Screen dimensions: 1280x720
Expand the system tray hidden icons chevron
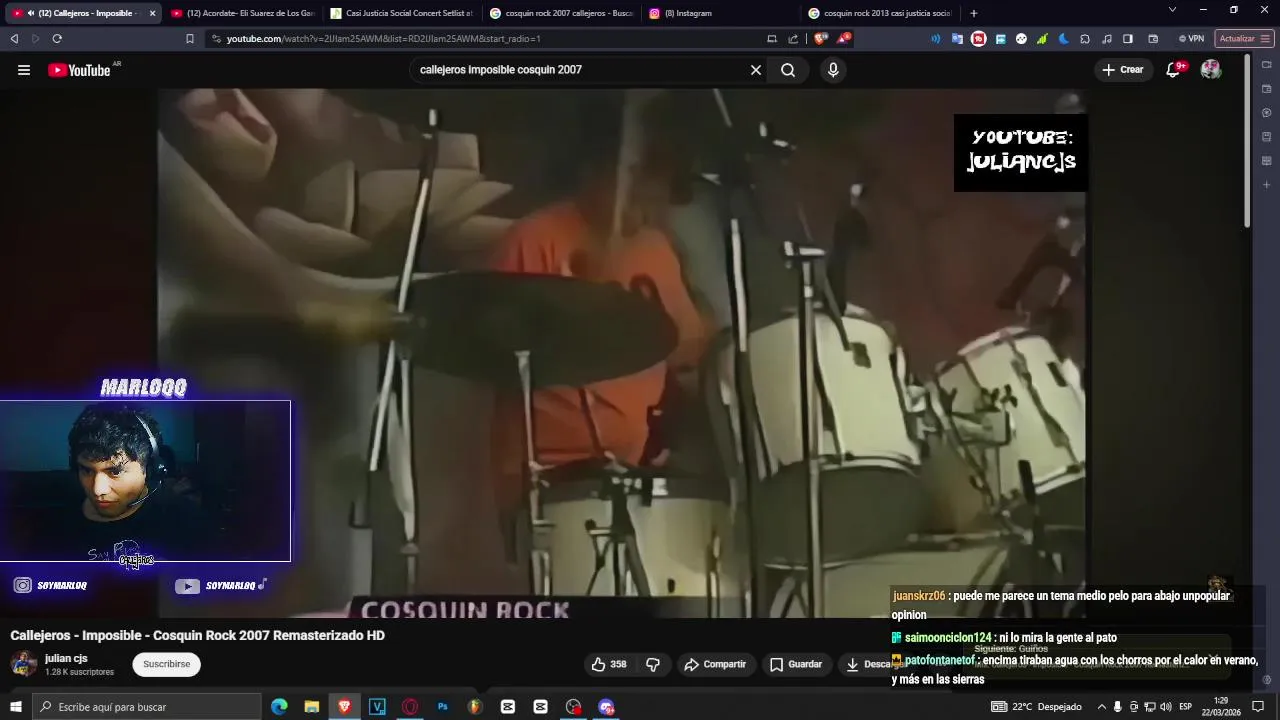tap(1102, 707)
